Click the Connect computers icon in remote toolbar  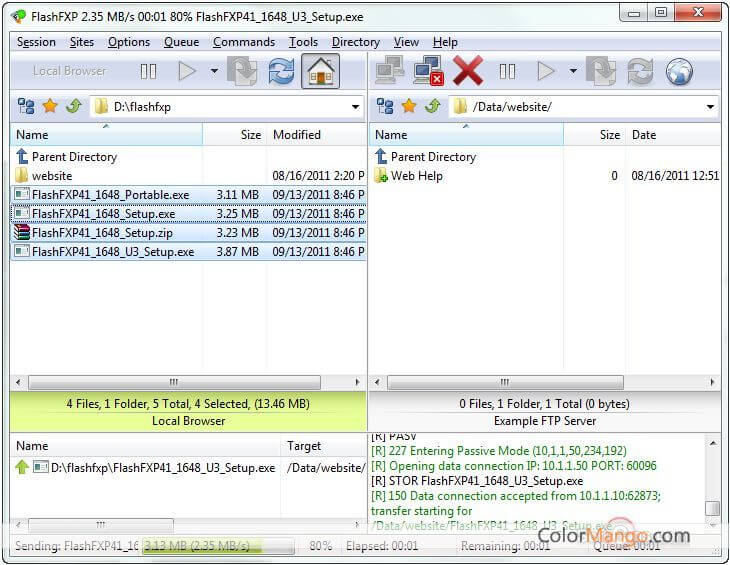(x=390, y=71)
